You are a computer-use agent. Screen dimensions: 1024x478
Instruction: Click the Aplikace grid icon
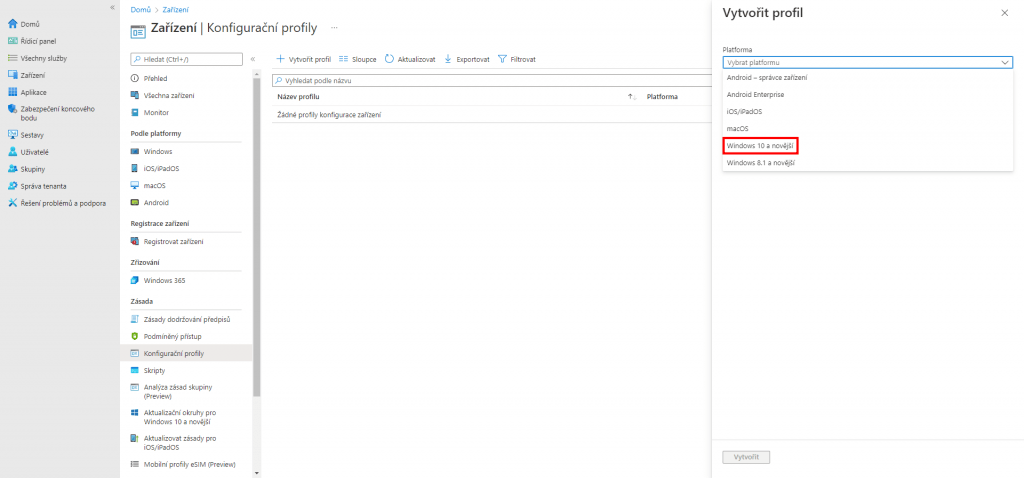(13, 92)
